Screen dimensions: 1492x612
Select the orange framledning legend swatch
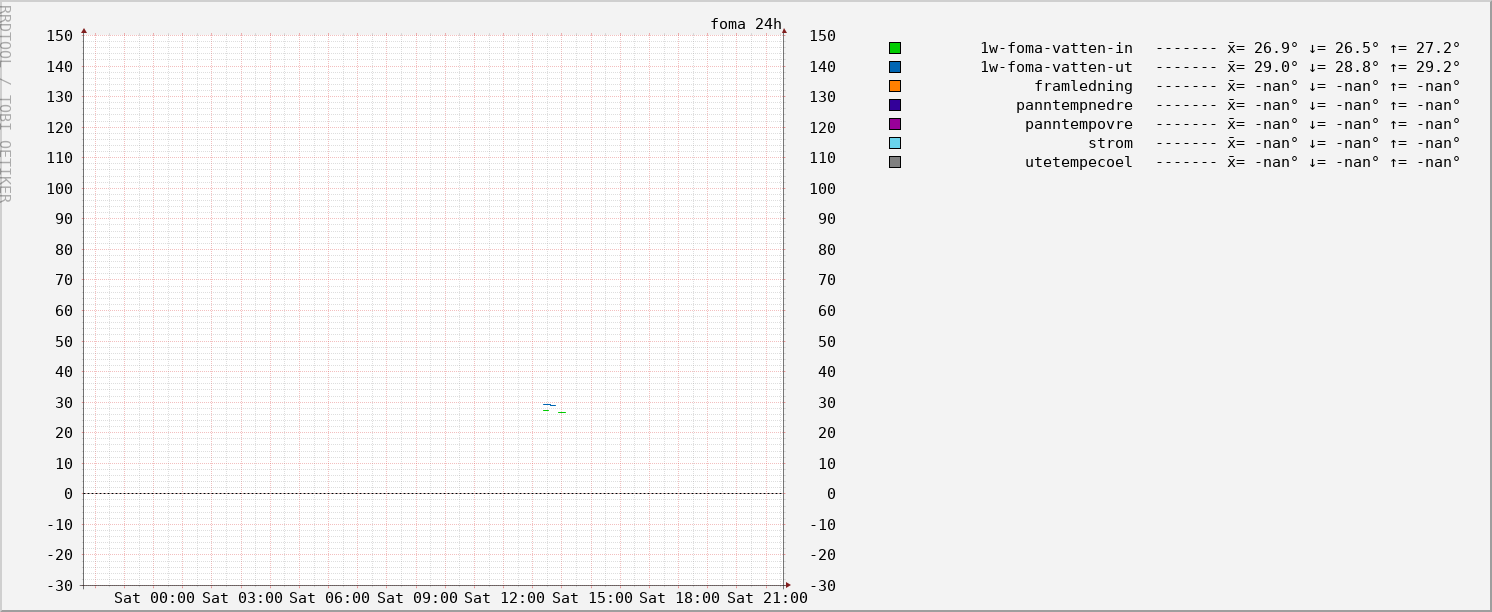(895, 86)
